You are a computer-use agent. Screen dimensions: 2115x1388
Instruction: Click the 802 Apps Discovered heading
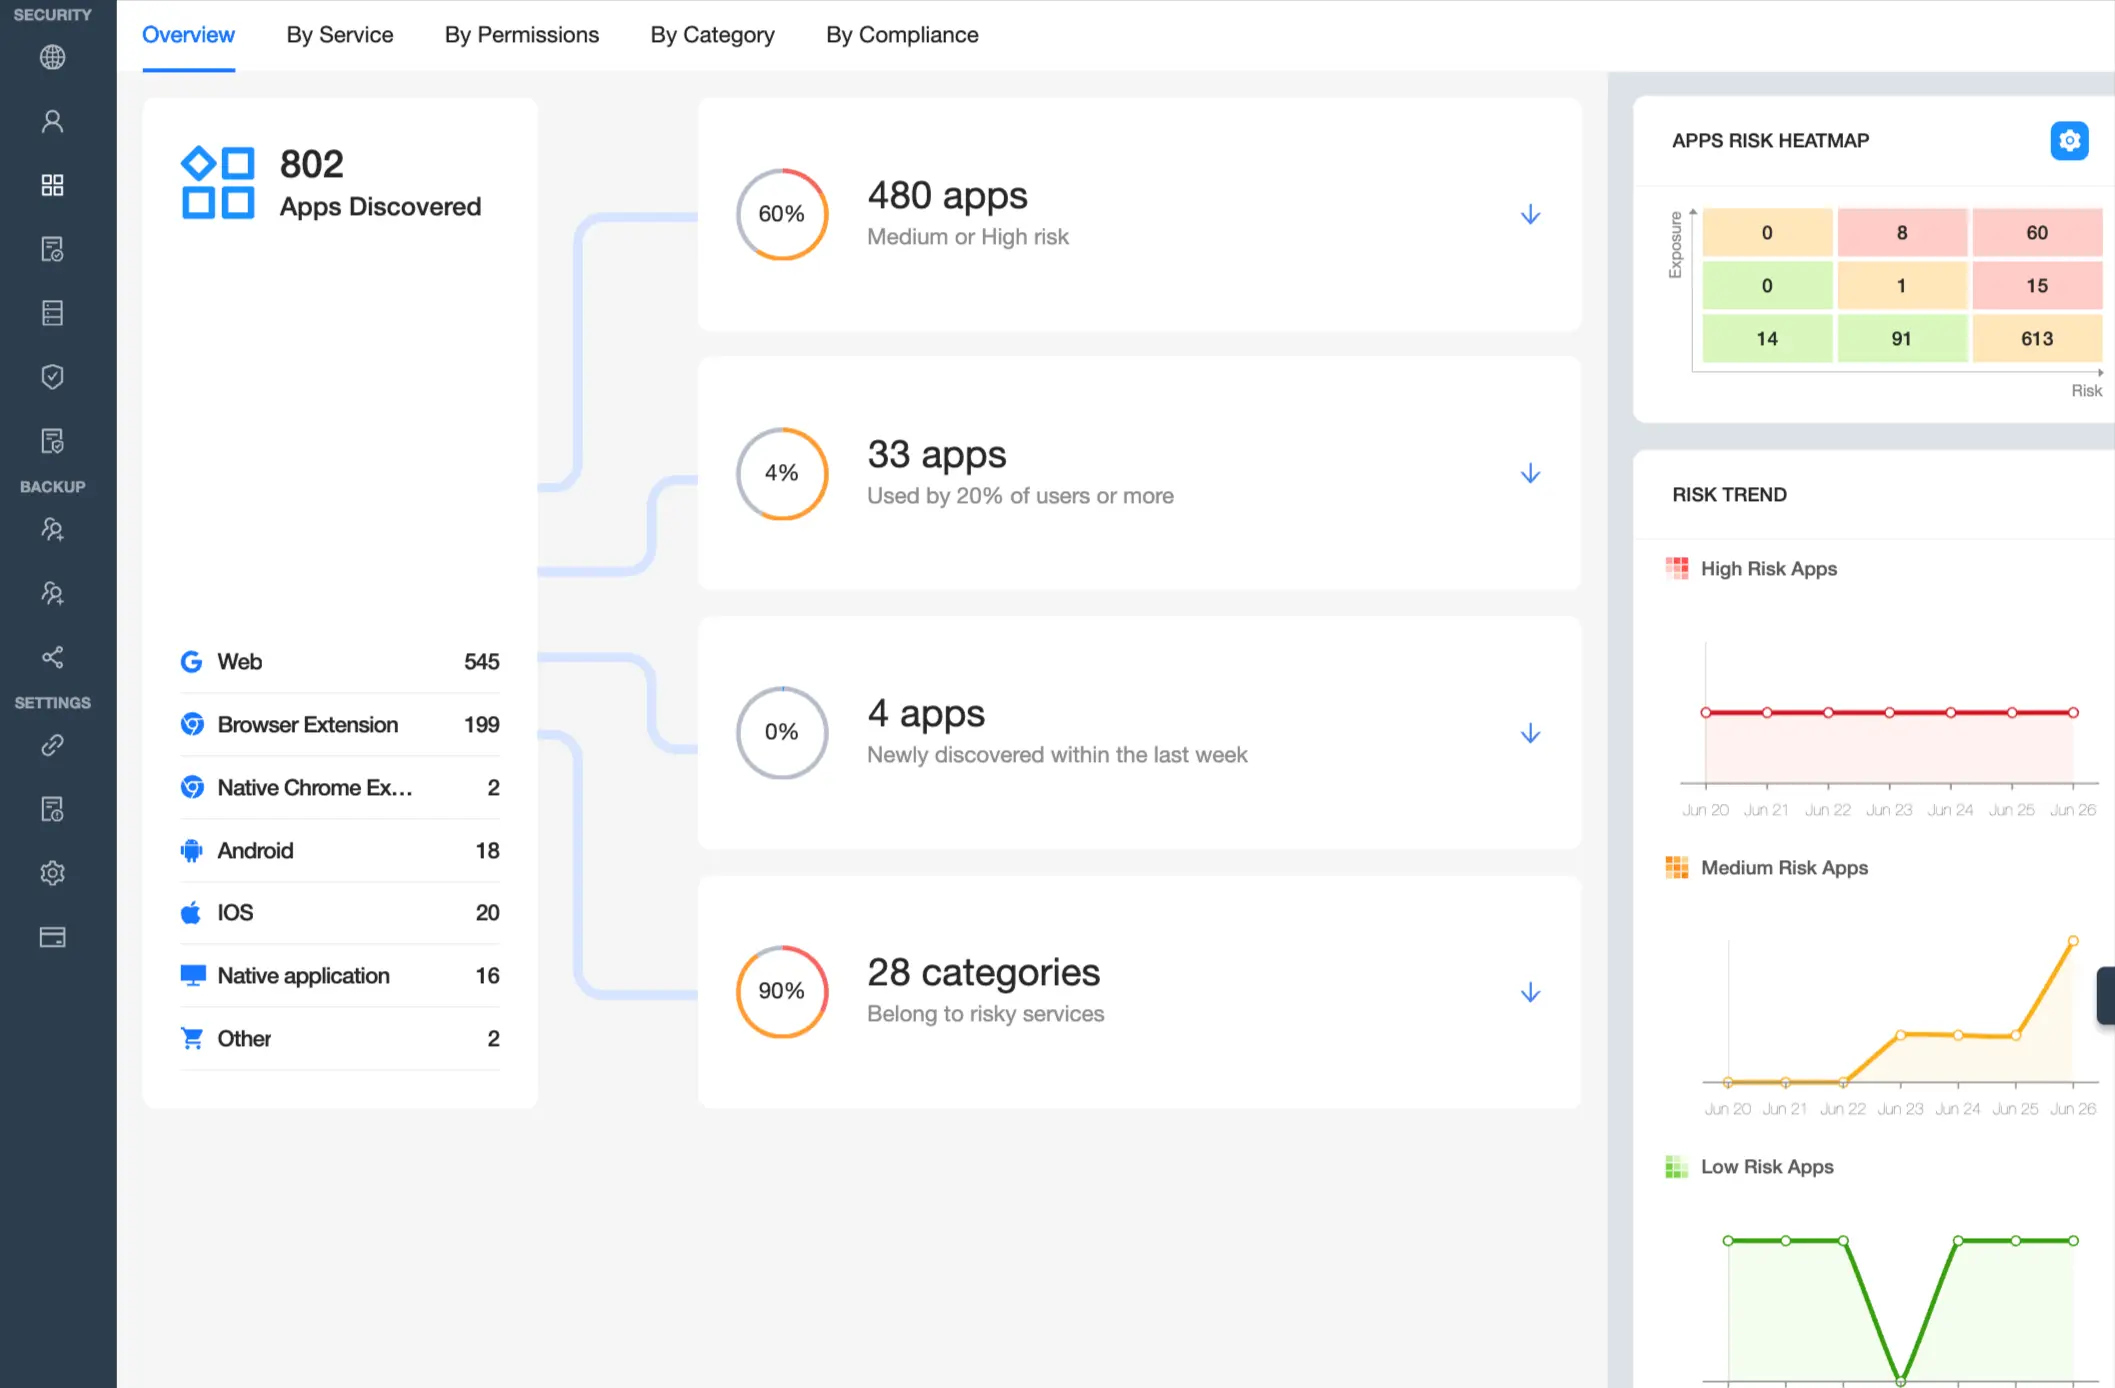(380, 183)
